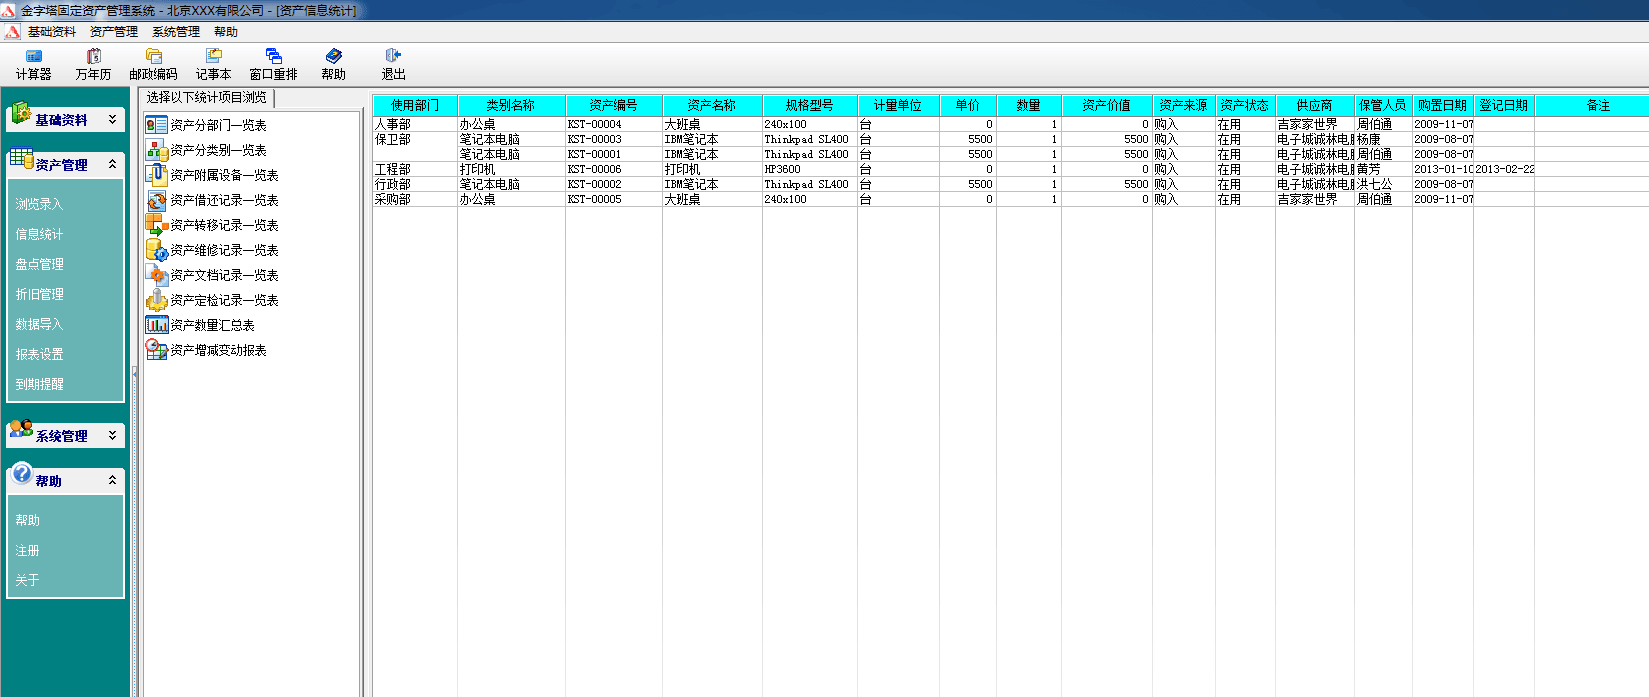Viewport: 1649px width, 697px height.
Task: Click 帮助 link inside help sidebar panel
Action: 27,521
